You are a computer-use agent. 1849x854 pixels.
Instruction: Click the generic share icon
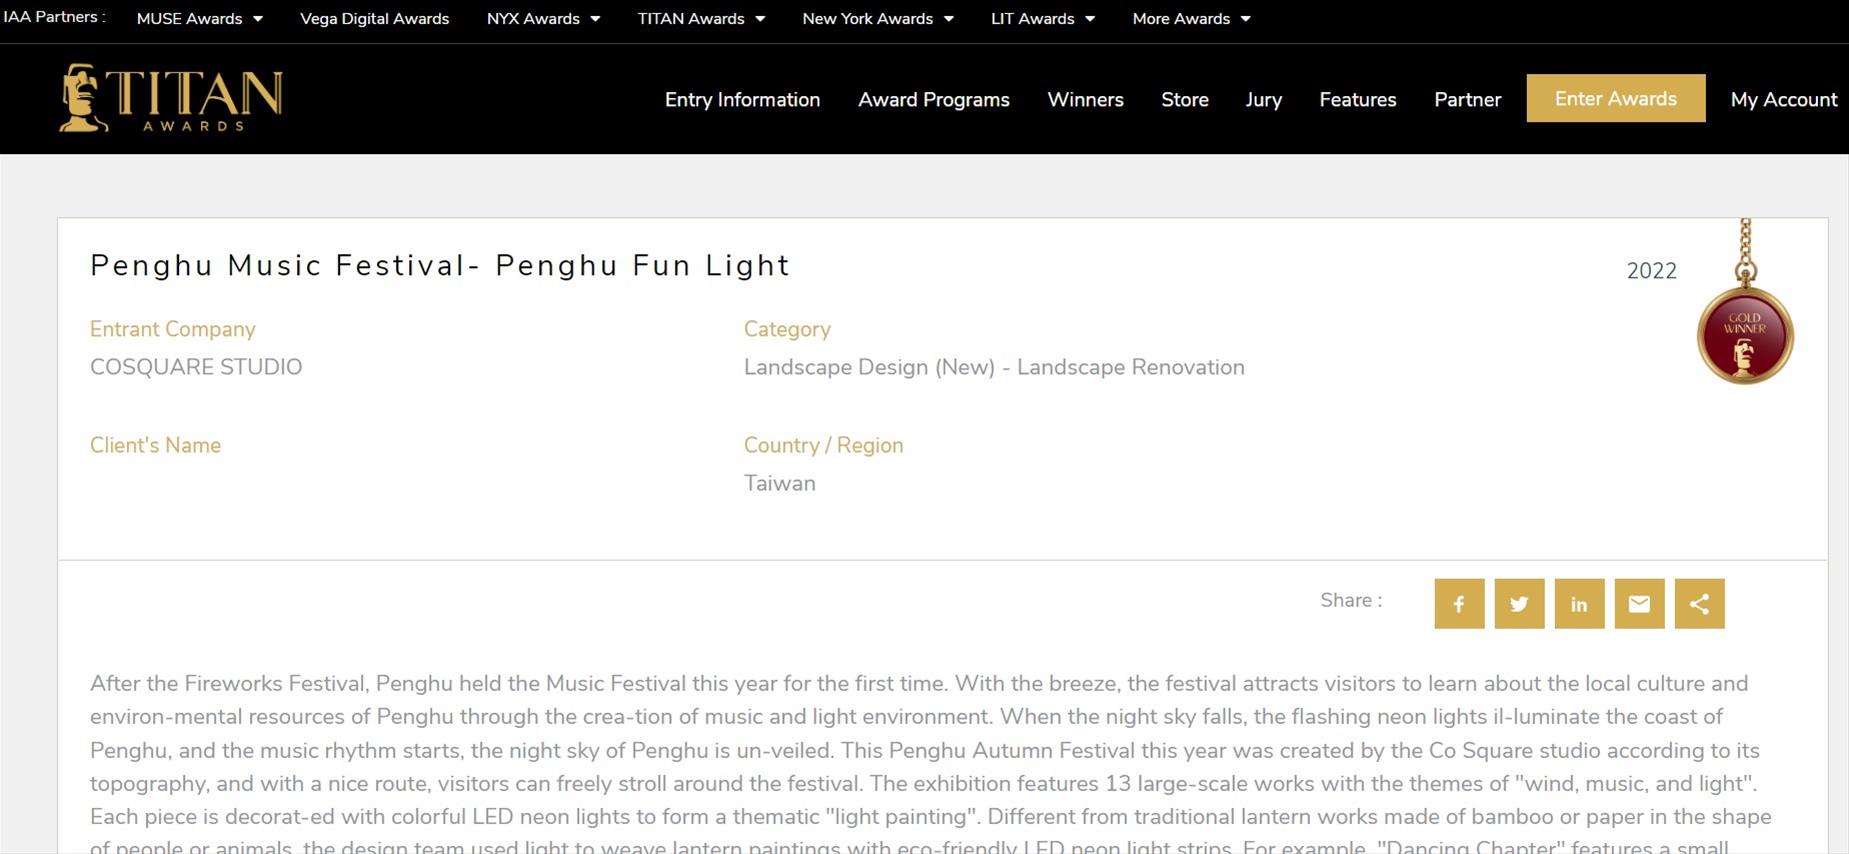[x=1699, y=604]
